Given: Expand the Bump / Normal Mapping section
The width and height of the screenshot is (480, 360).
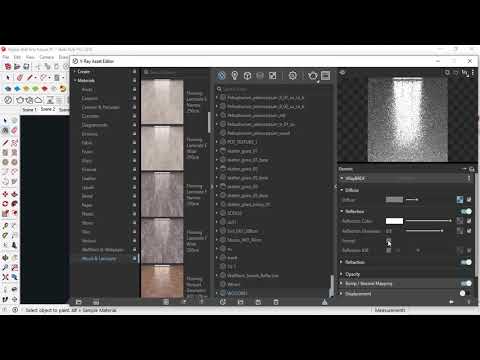Looking at the screenshot, I should click(341, 283).
